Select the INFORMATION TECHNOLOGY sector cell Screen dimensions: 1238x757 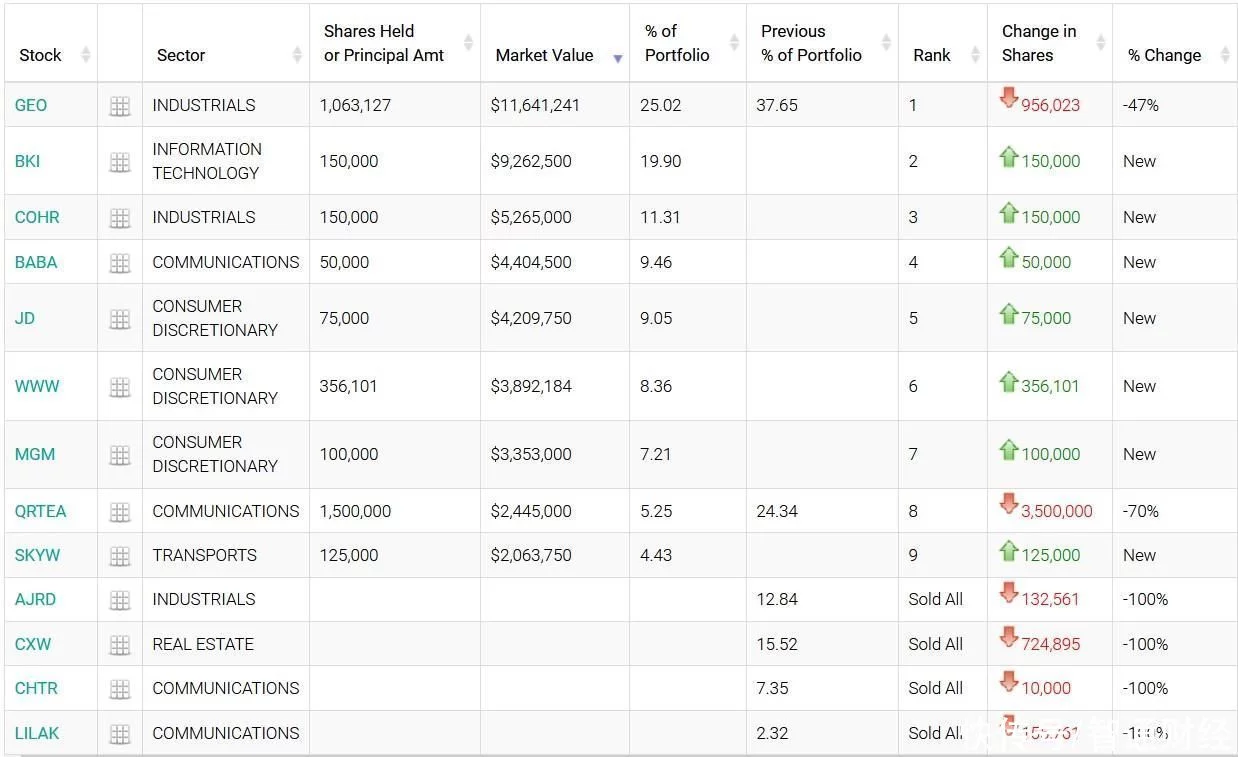[226, 162]
